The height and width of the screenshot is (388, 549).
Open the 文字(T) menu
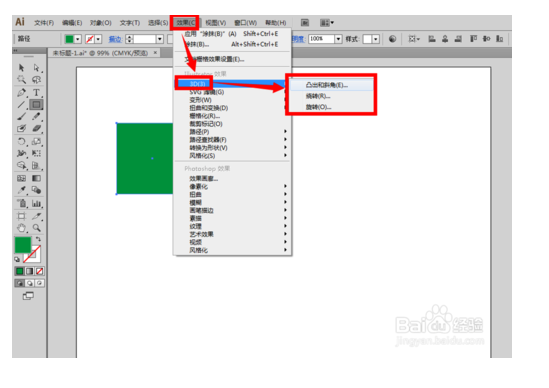[x=130, y=23]
